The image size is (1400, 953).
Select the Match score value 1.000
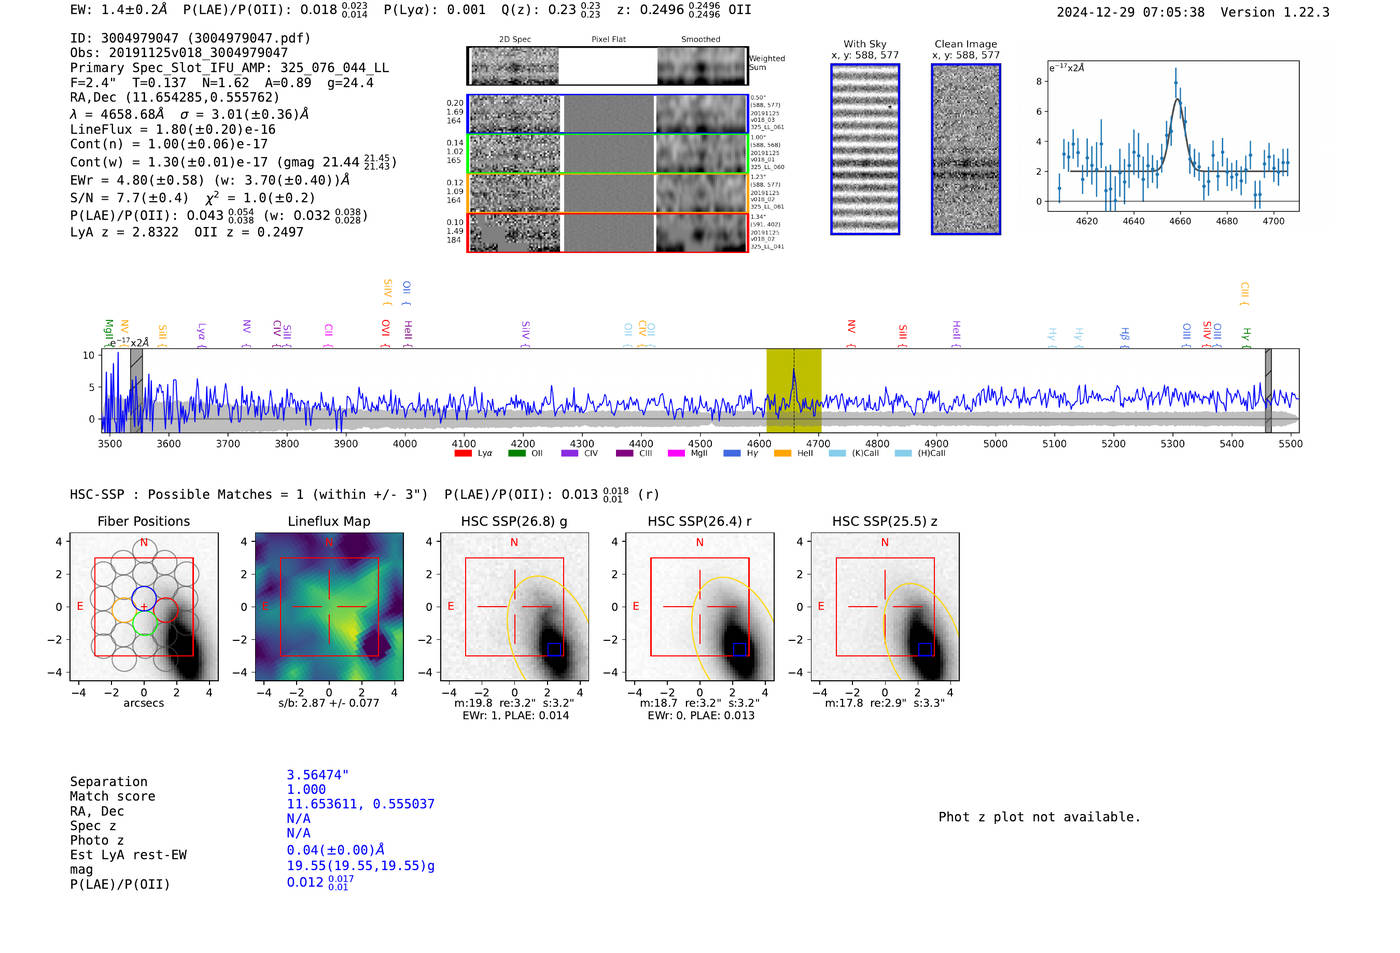click(x=306, y=789)
